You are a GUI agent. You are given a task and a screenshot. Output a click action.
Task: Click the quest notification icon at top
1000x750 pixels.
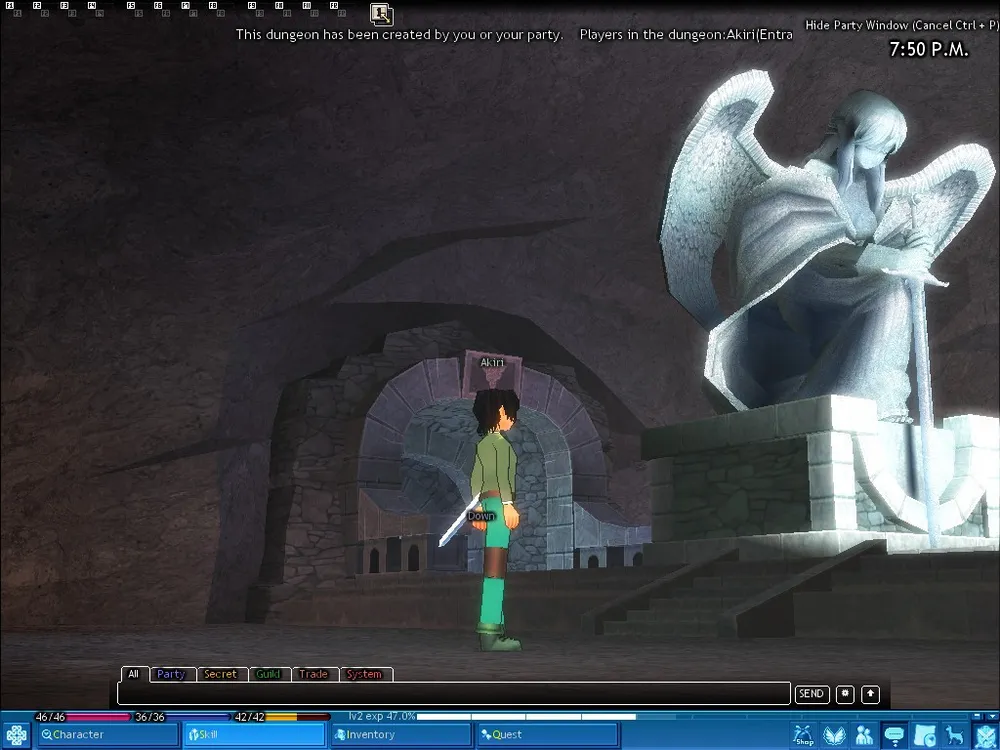(381, 14)
